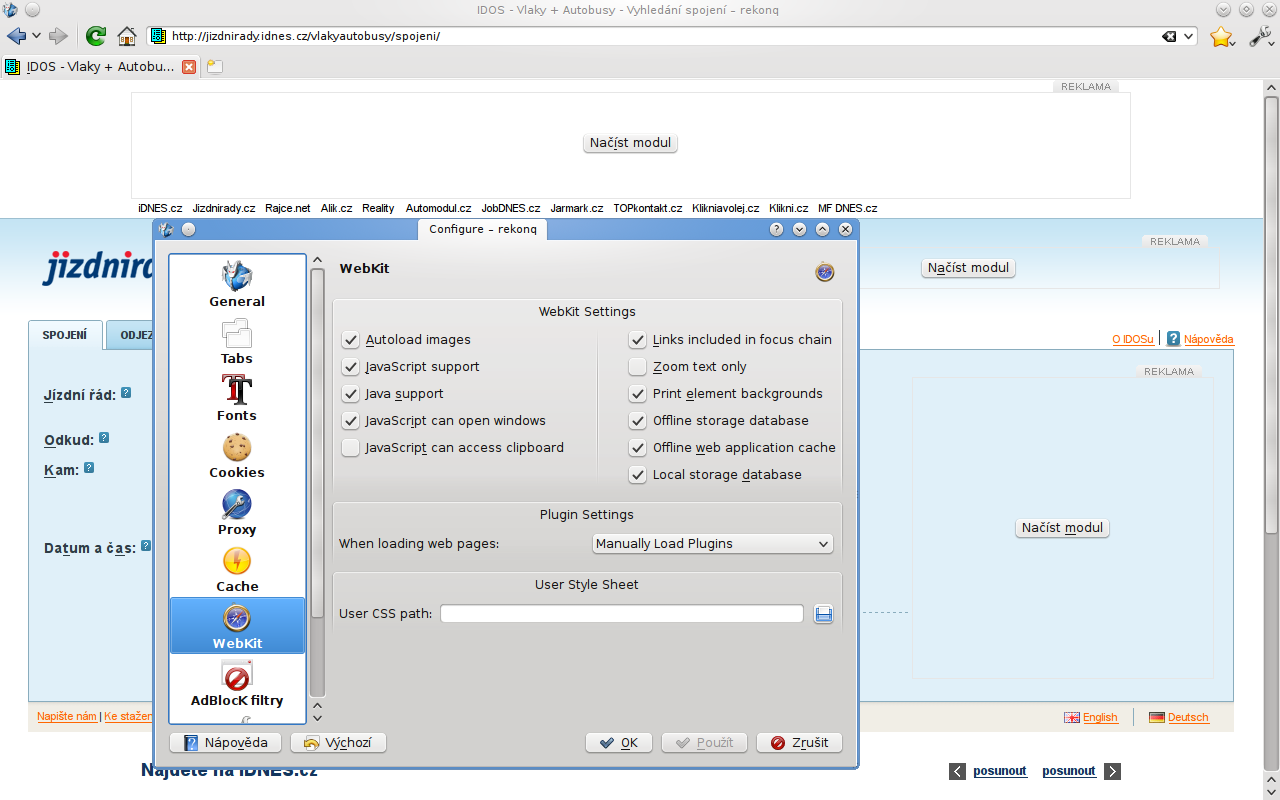Select the AdBlock filtry settings category
Image resolution: width=1280 pixels, height=800 pixels.
(x=237, y=683)
